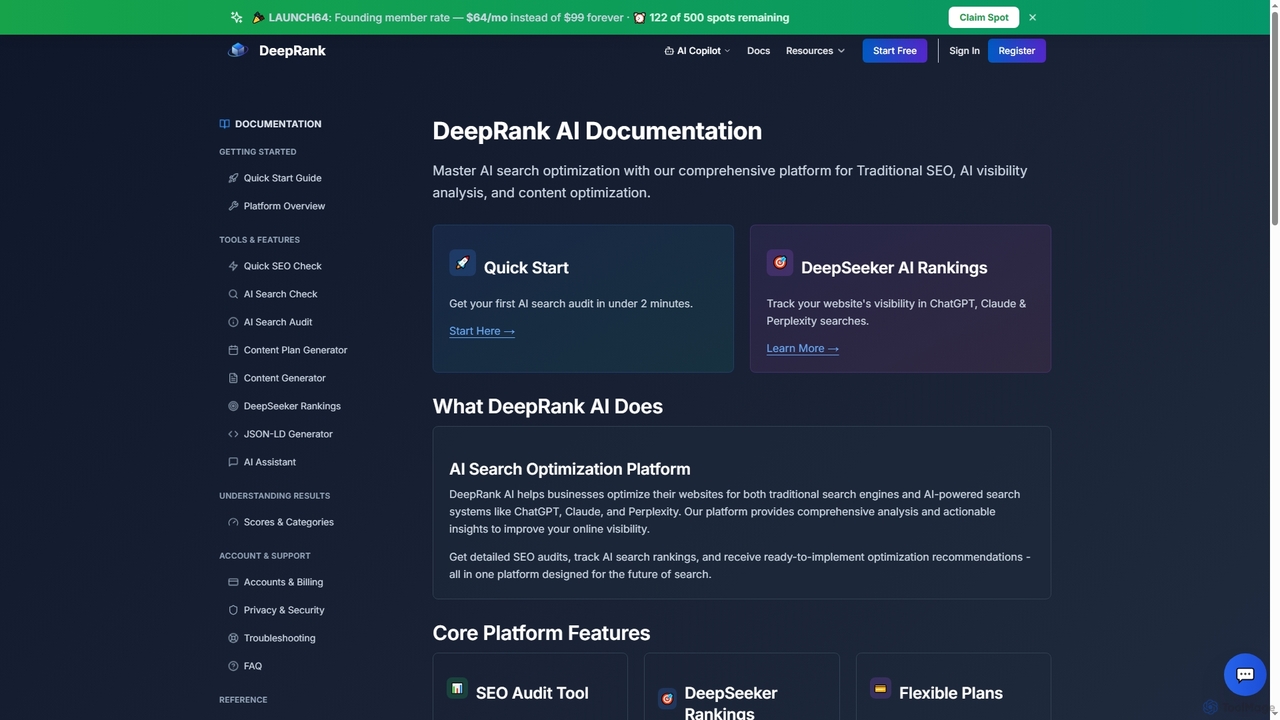The height and width of the screenshot is (720, 1280).
Task: Click the LAUNCH64 promo code text
Action: click(x=299, y=18)
